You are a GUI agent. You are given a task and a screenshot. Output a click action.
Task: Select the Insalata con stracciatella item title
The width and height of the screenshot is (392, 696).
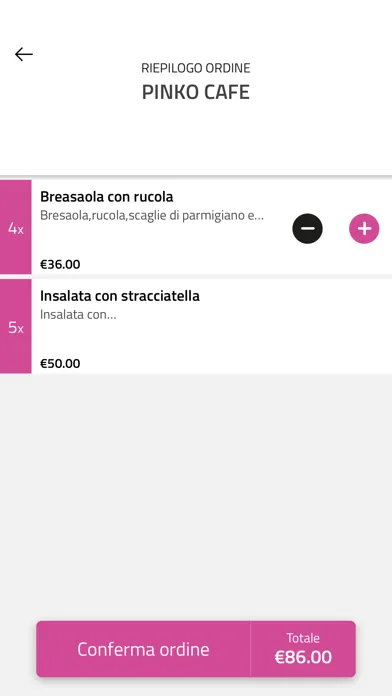[120, 296]
